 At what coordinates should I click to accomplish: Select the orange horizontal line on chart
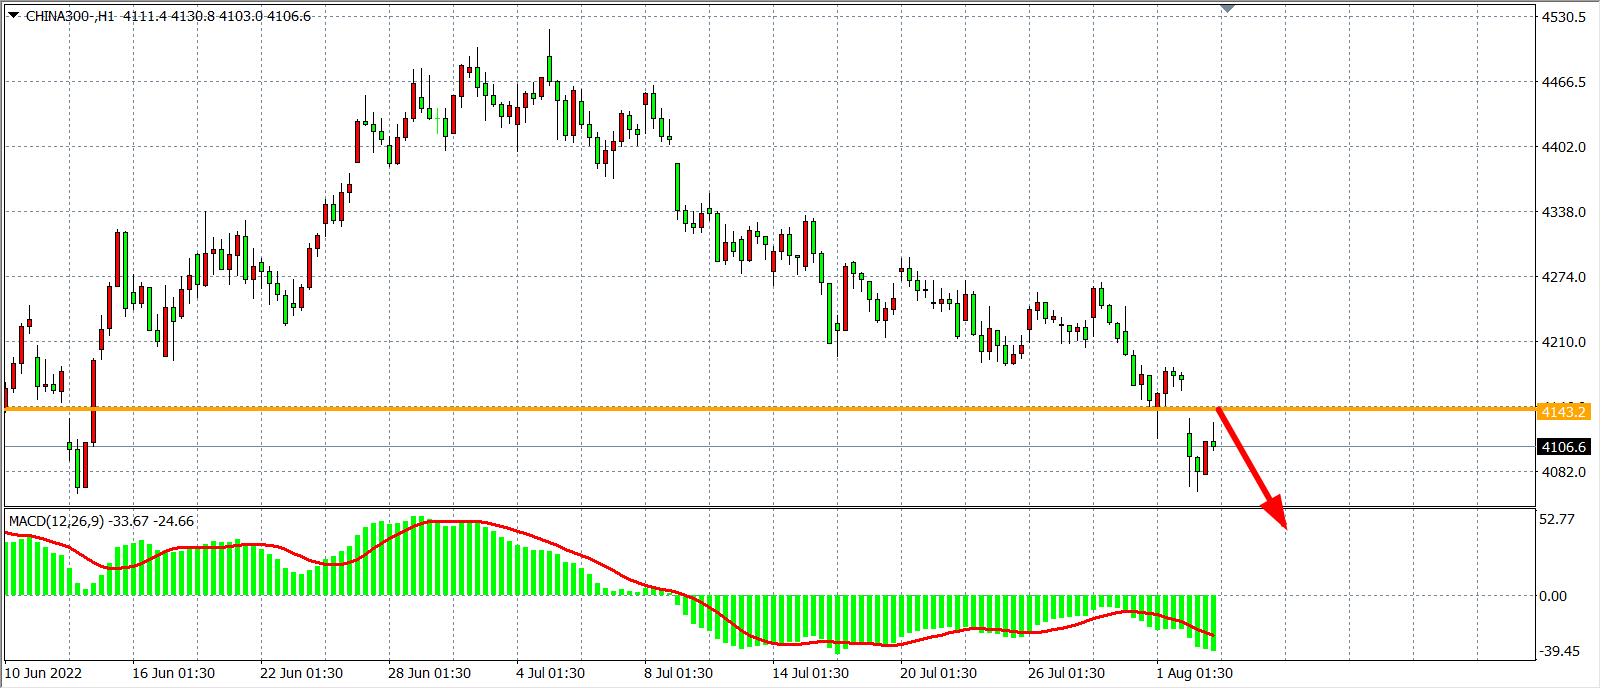coord(600,409)
